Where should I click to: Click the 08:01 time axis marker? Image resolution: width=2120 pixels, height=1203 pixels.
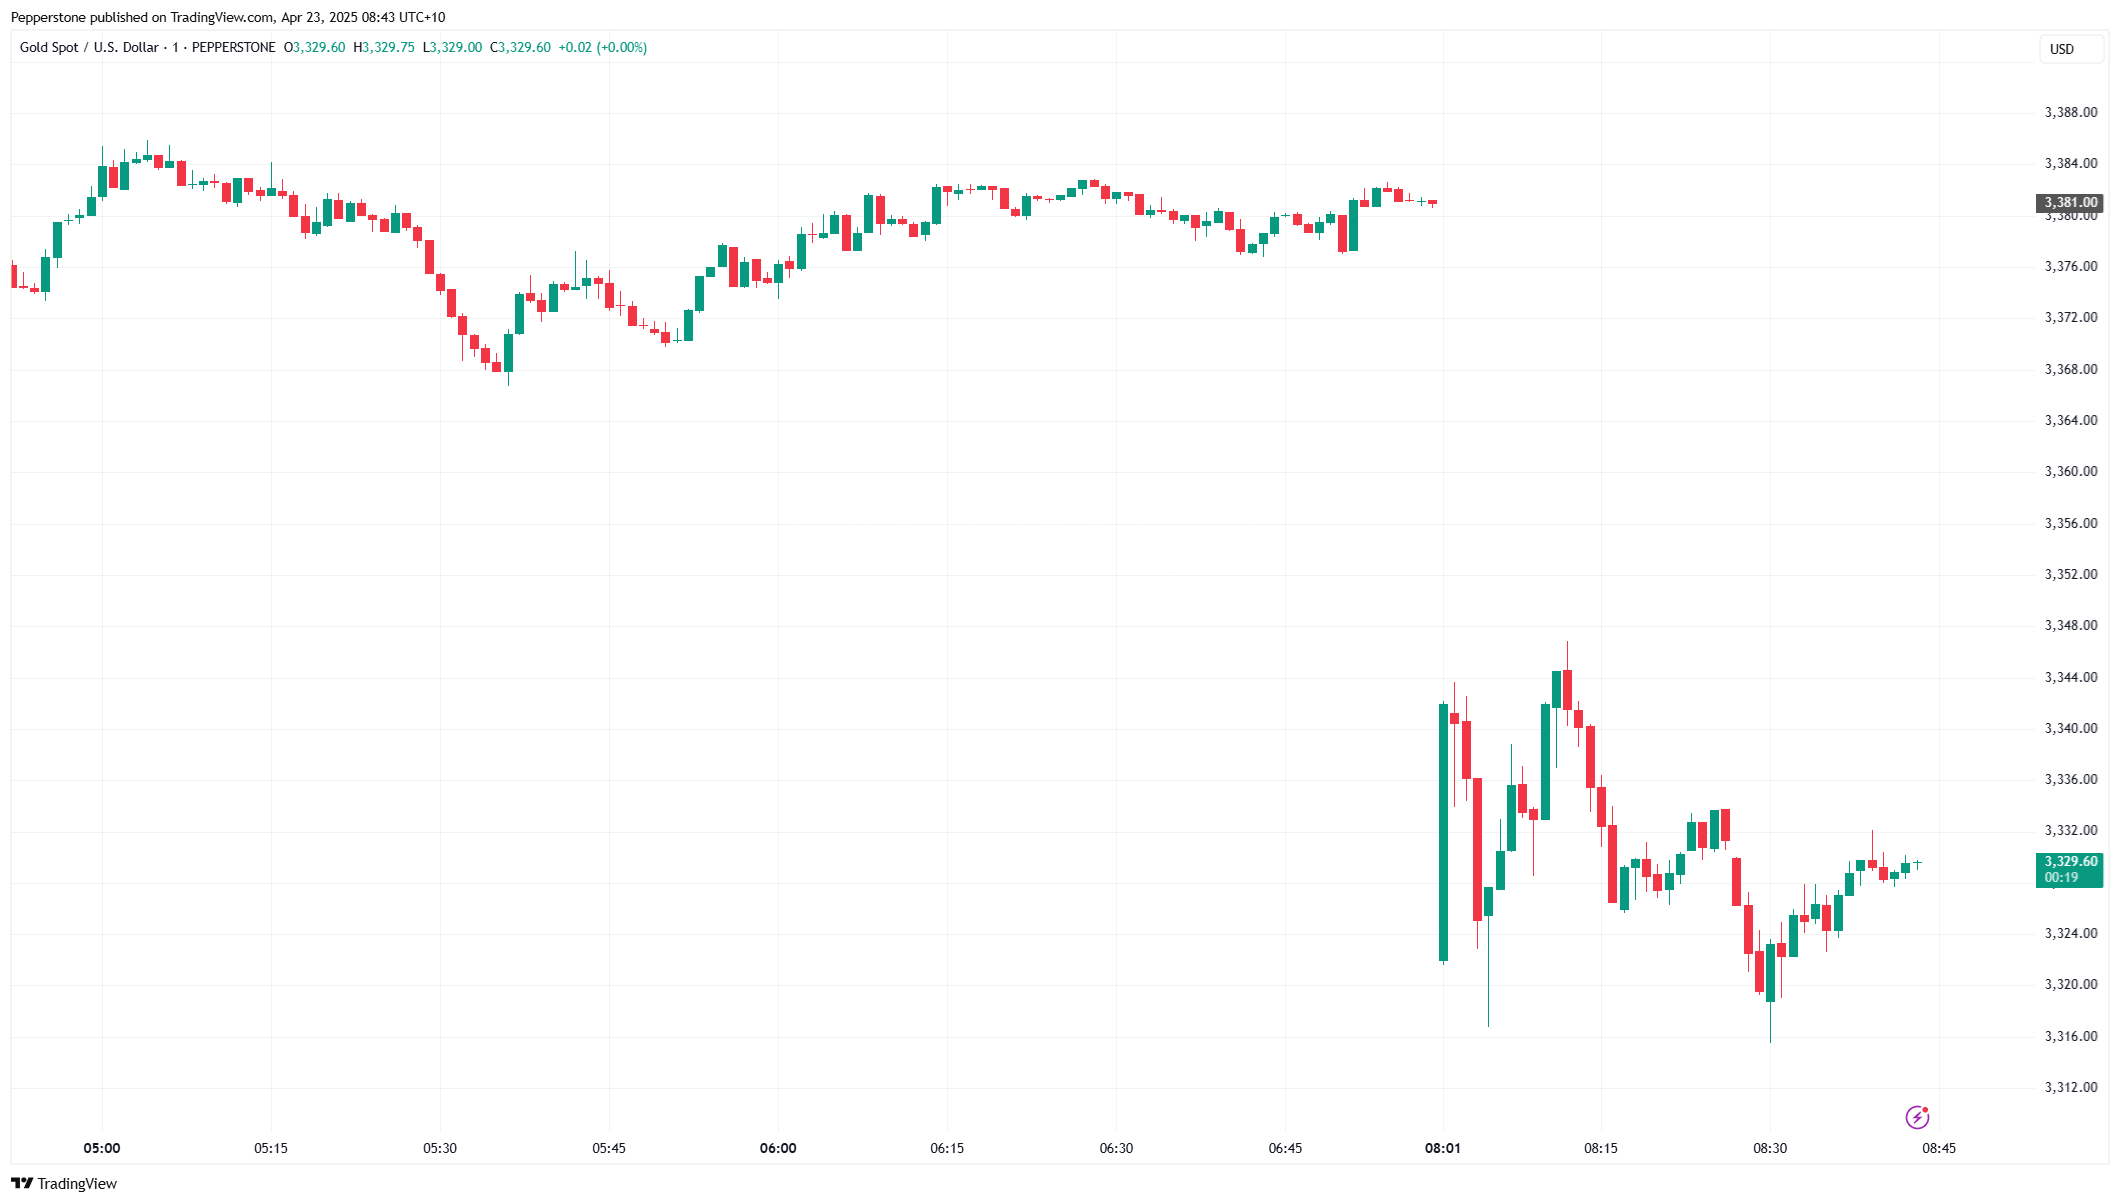pos(1442,1148)
